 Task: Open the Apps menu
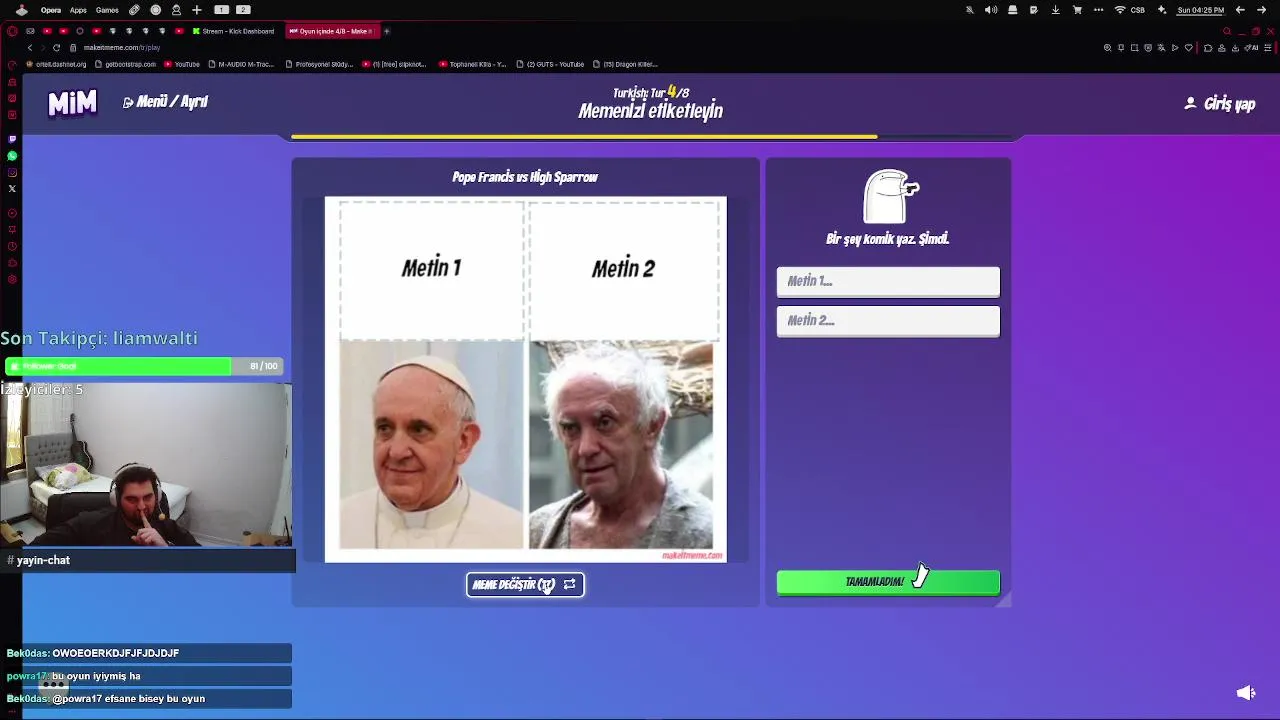pos(78,10)
